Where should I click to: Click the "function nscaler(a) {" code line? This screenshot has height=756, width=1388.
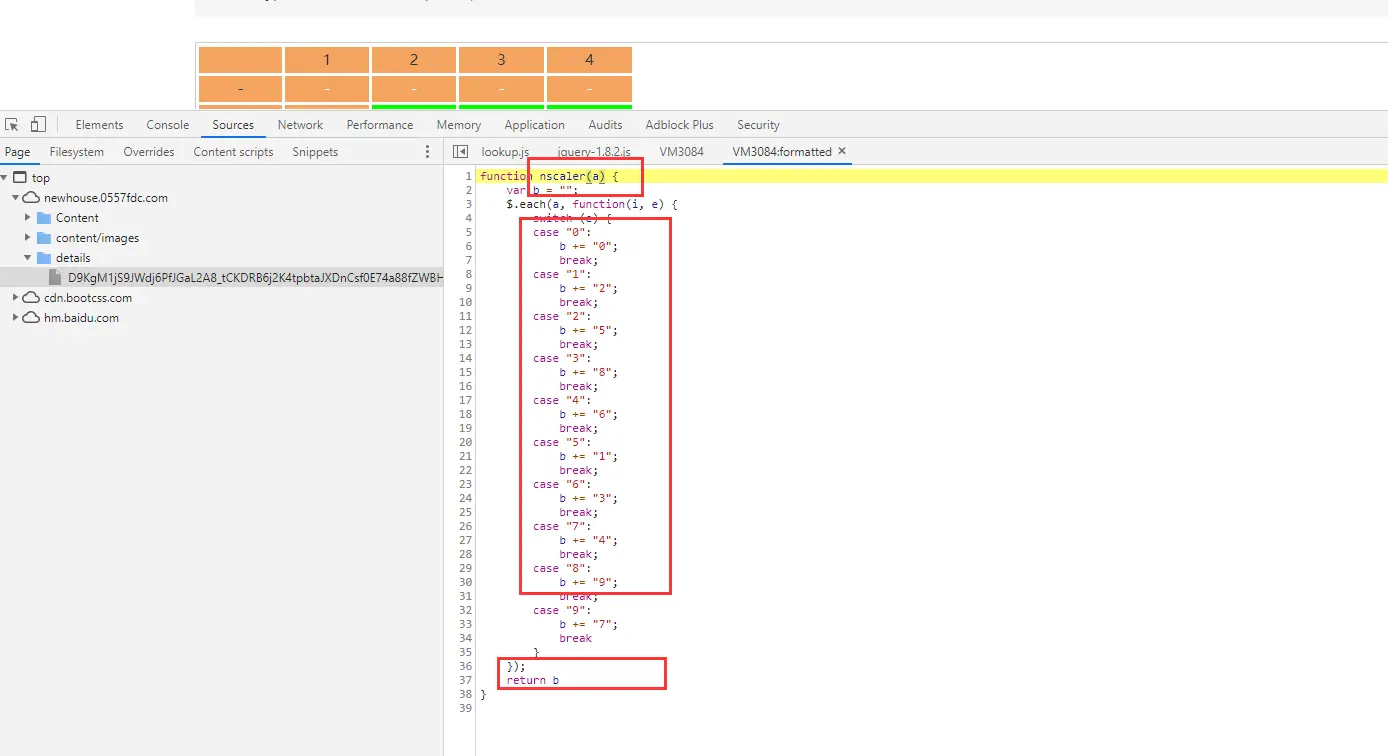[549, 176]
